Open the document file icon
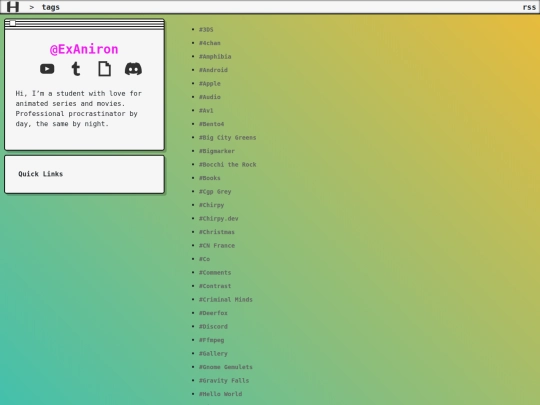The width and height of the screenshot is (540, 405). pyautogui.click(x=104, y=69)
